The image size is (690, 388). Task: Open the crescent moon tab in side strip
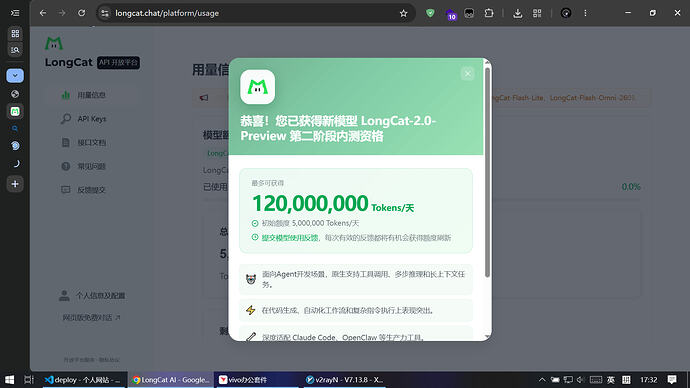(15, 164)
